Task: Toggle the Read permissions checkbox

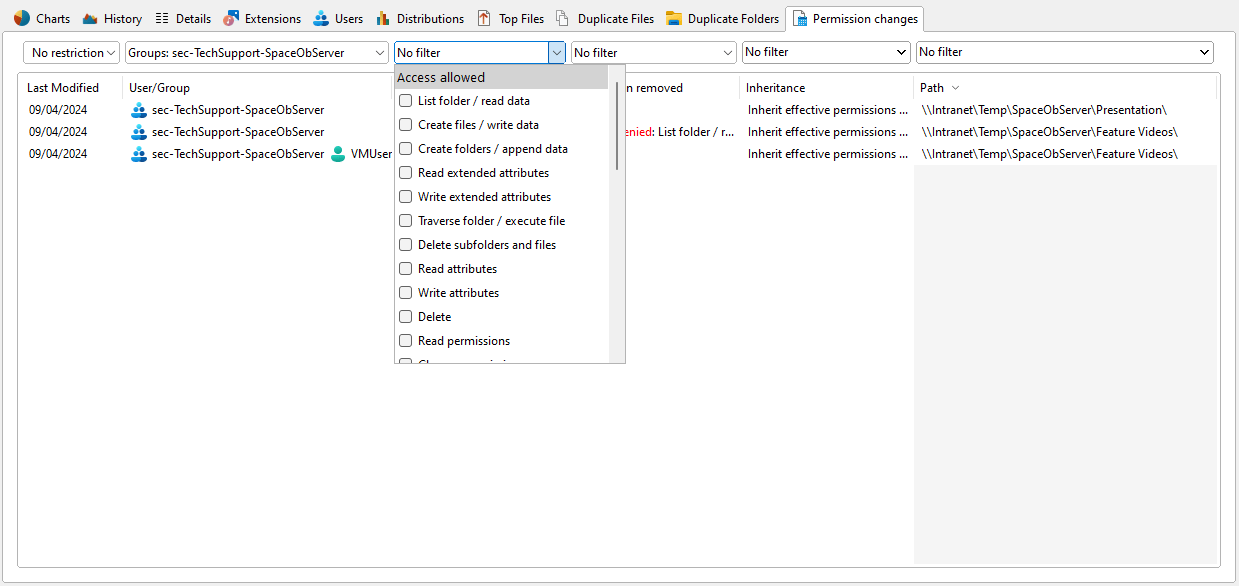Action: (406, 341)
